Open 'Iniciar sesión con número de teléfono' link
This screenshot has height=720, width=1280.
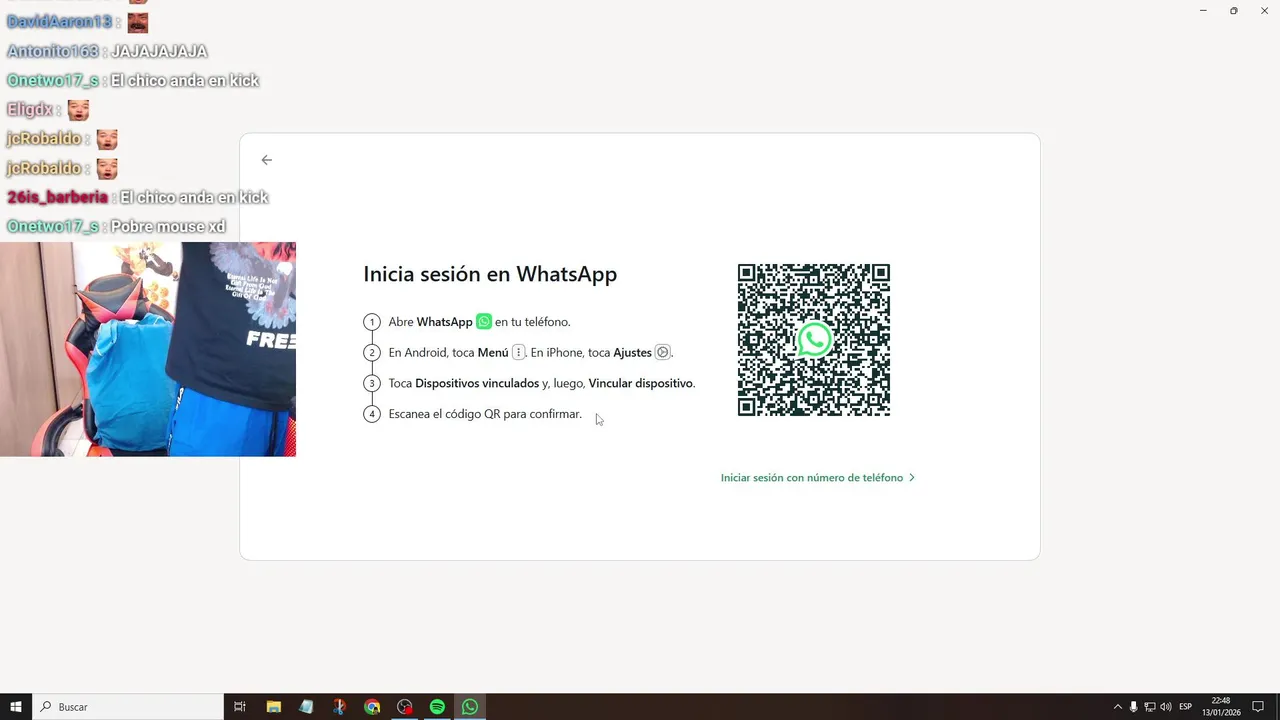818,478
